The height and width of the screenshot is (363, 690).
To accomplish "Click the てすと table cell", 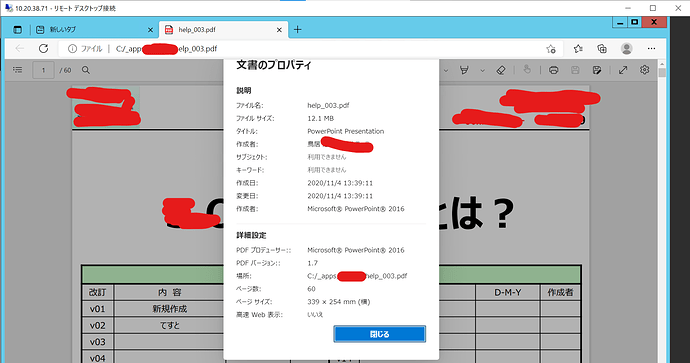I will click(169, 326).
